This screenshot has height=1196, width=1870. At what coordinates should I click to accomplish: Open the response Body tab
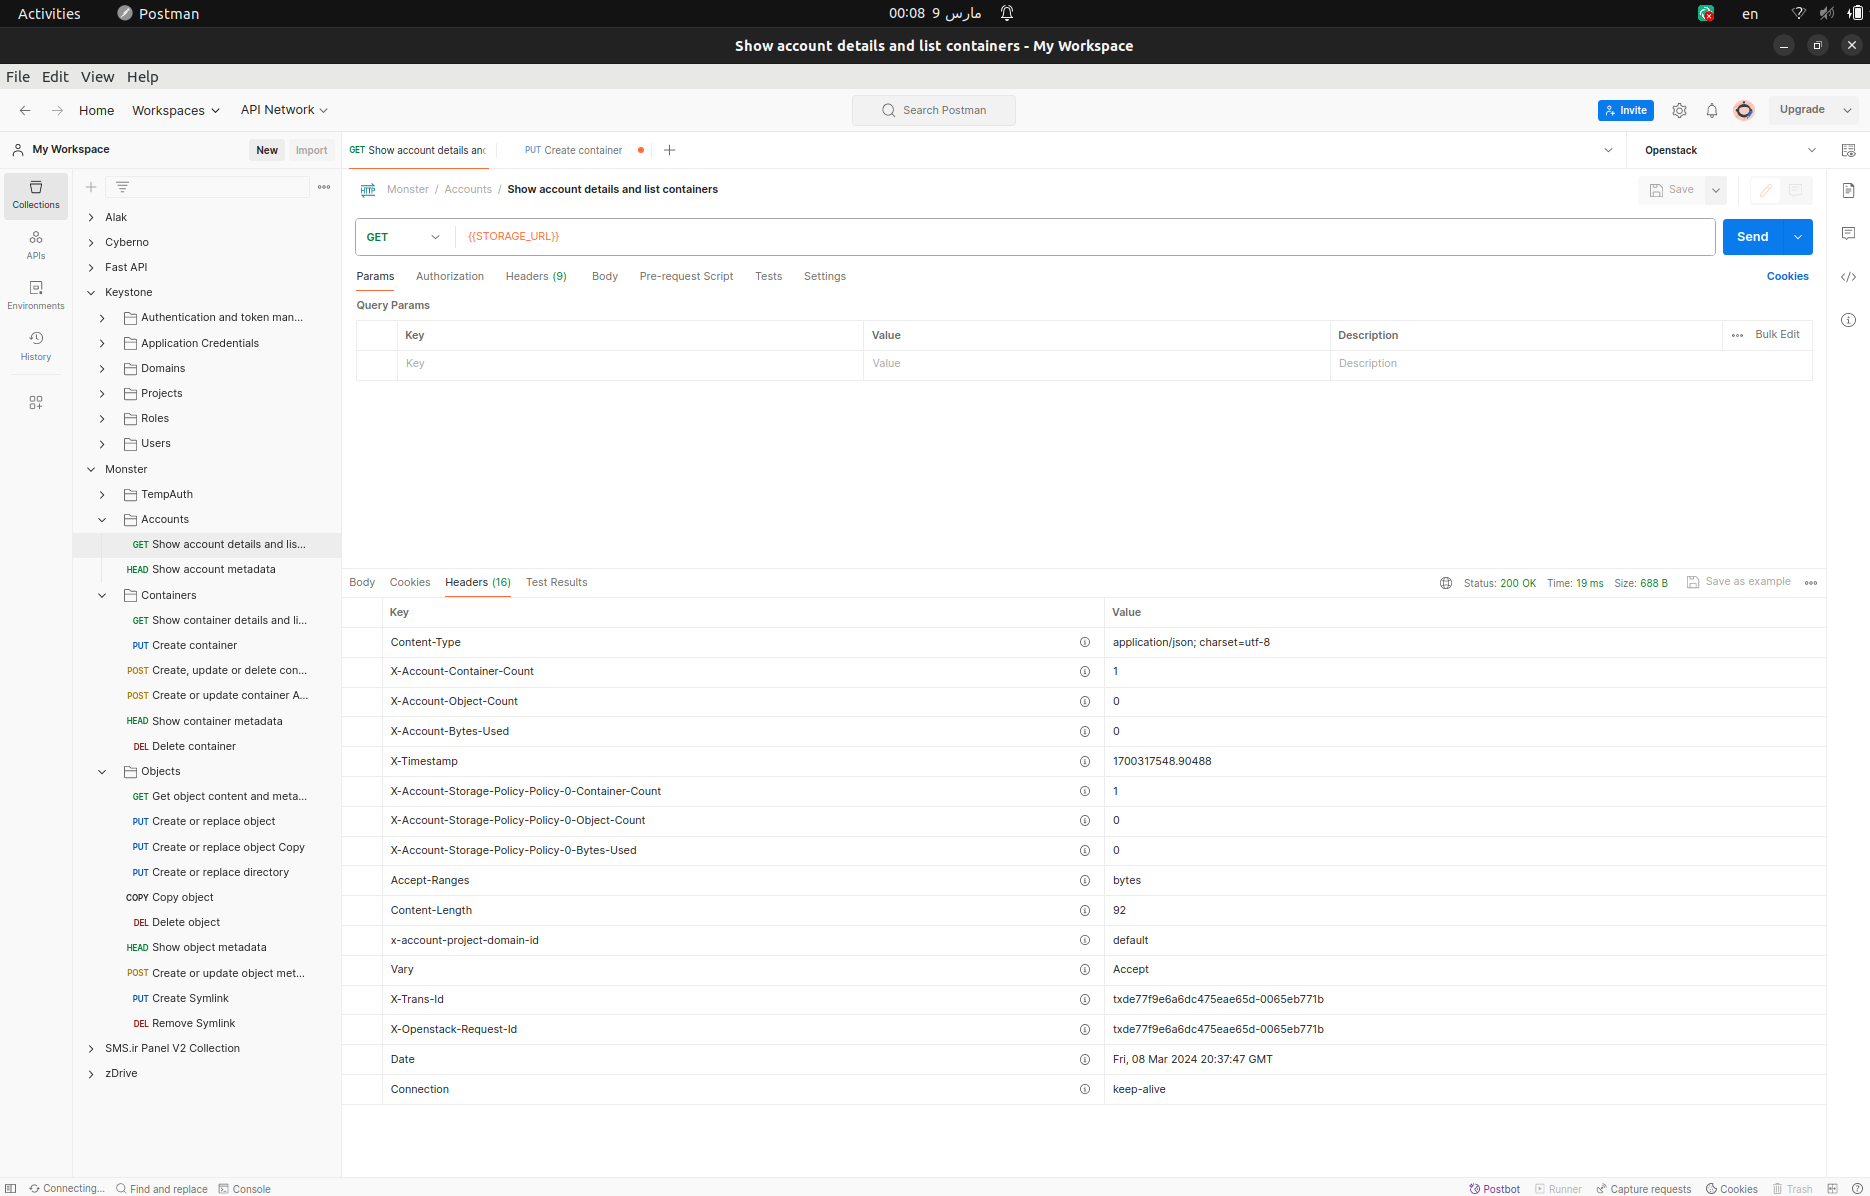(x=362, y=583)
